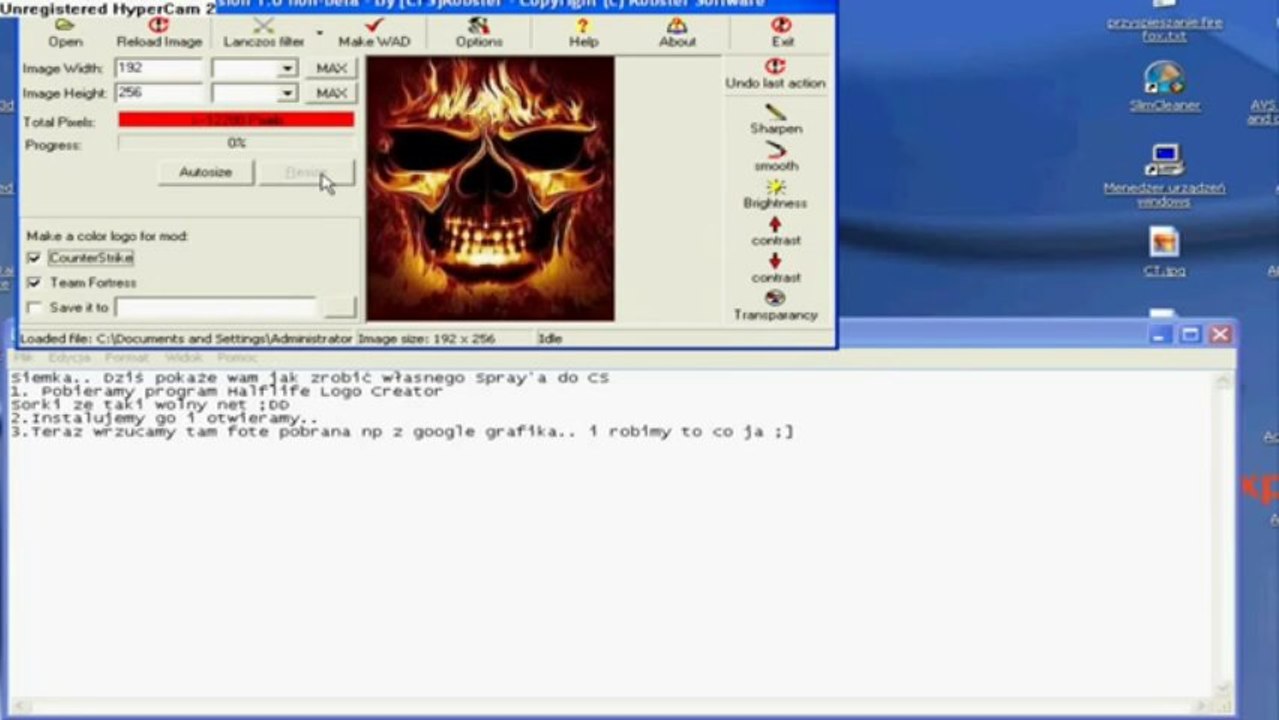1279x720 pixels.
Task: Click 'Make a color logo for mod:' label
Action: tap(107, 237)
